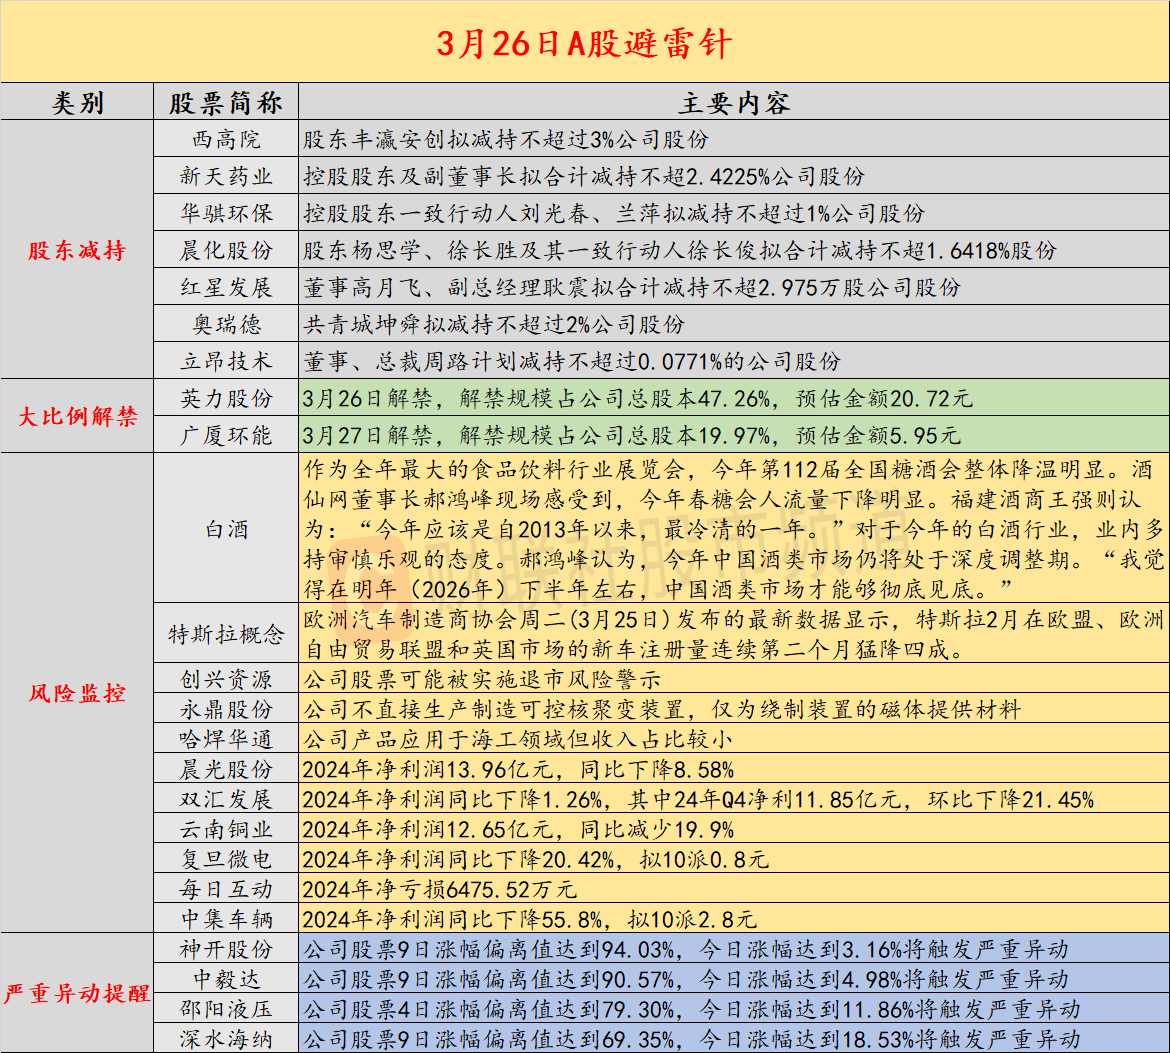Click stock name '每日互动'

point(225,889)
